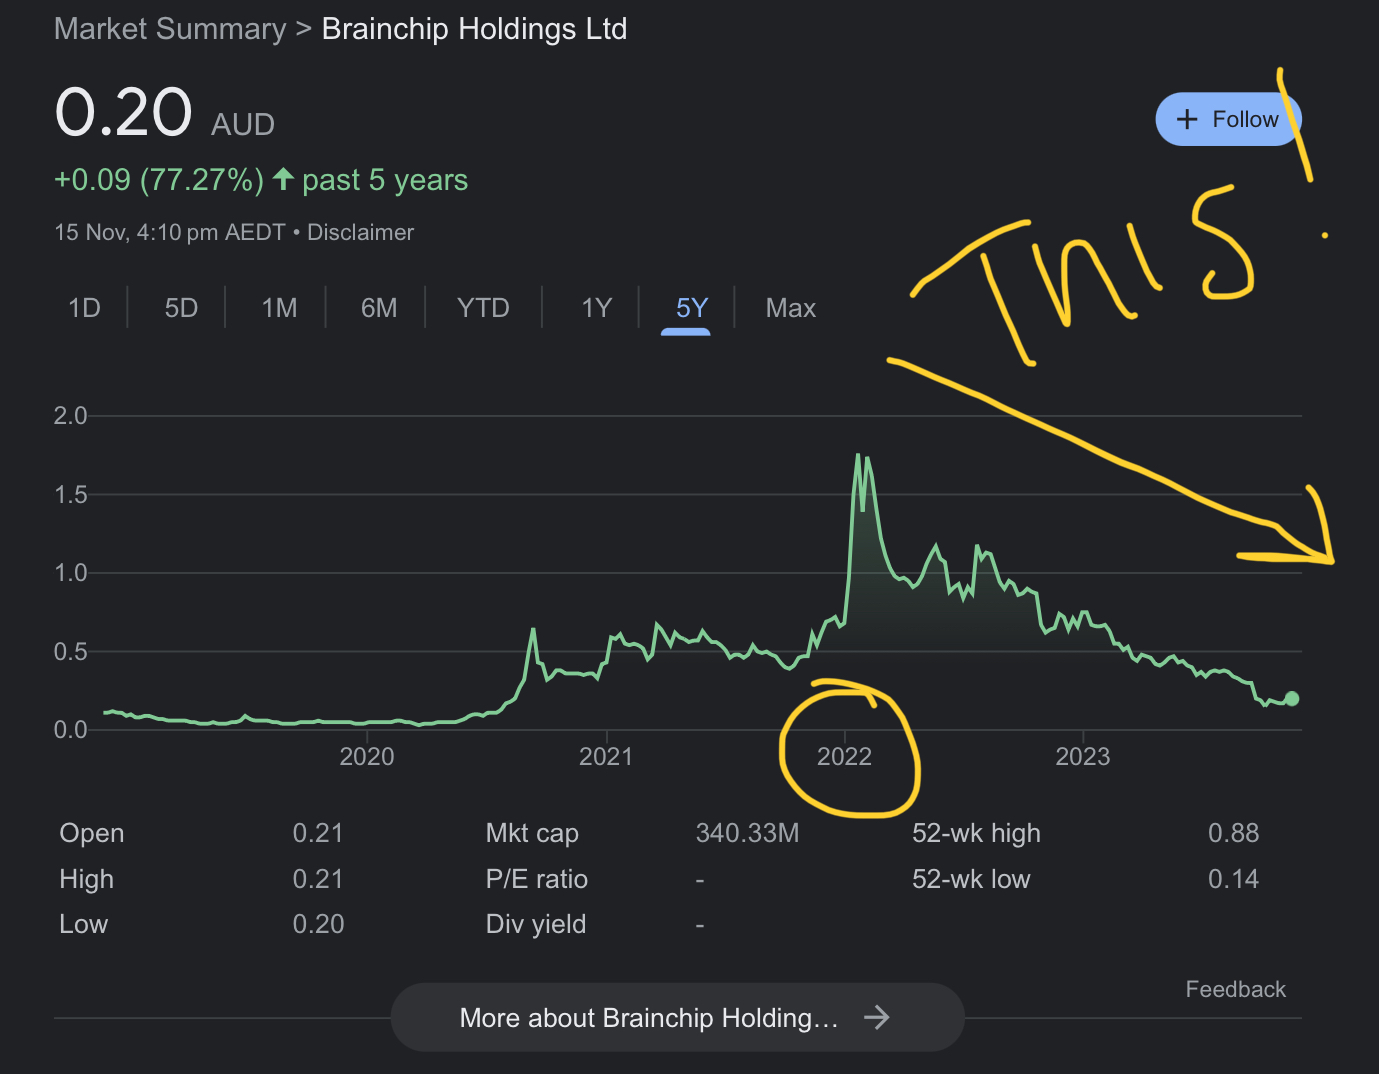Image resolution: width=1379 pixels, height=1074 pixels.
Task: Go to Market Summary breadcrumb
Action: pyautogui.click(x=170, y=29)
